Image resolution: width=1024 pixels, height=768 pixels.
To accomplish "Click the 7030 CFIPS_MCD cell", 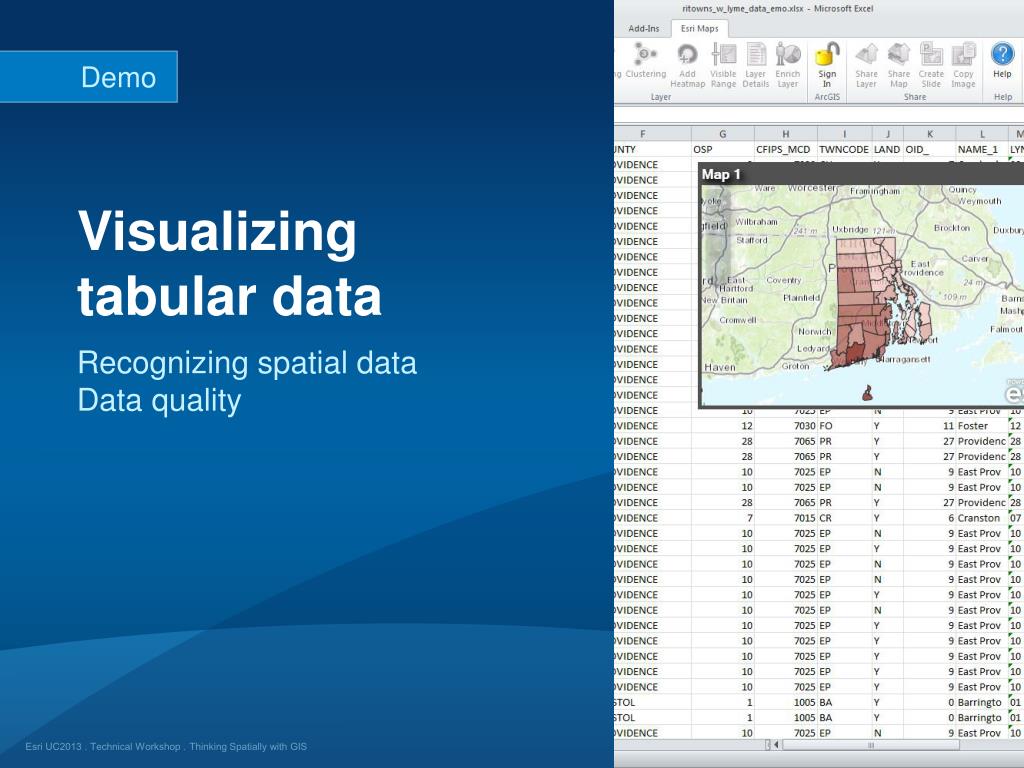I will pos(786,426).
